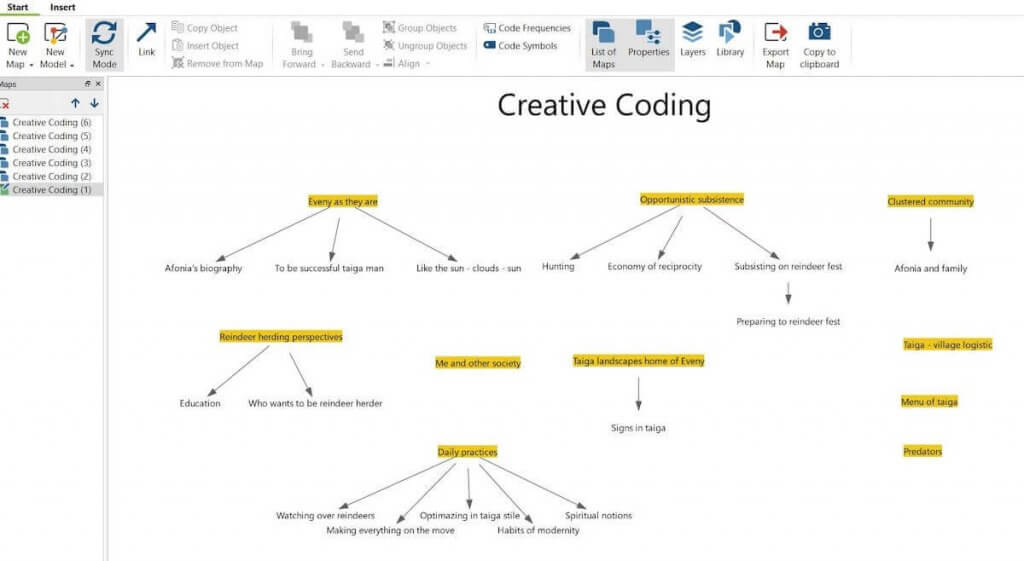This screenshot has height=561, width=1024.
Task: Select Creative Coding (2) map
Action: pyautogui.click(x=51, y=176)
